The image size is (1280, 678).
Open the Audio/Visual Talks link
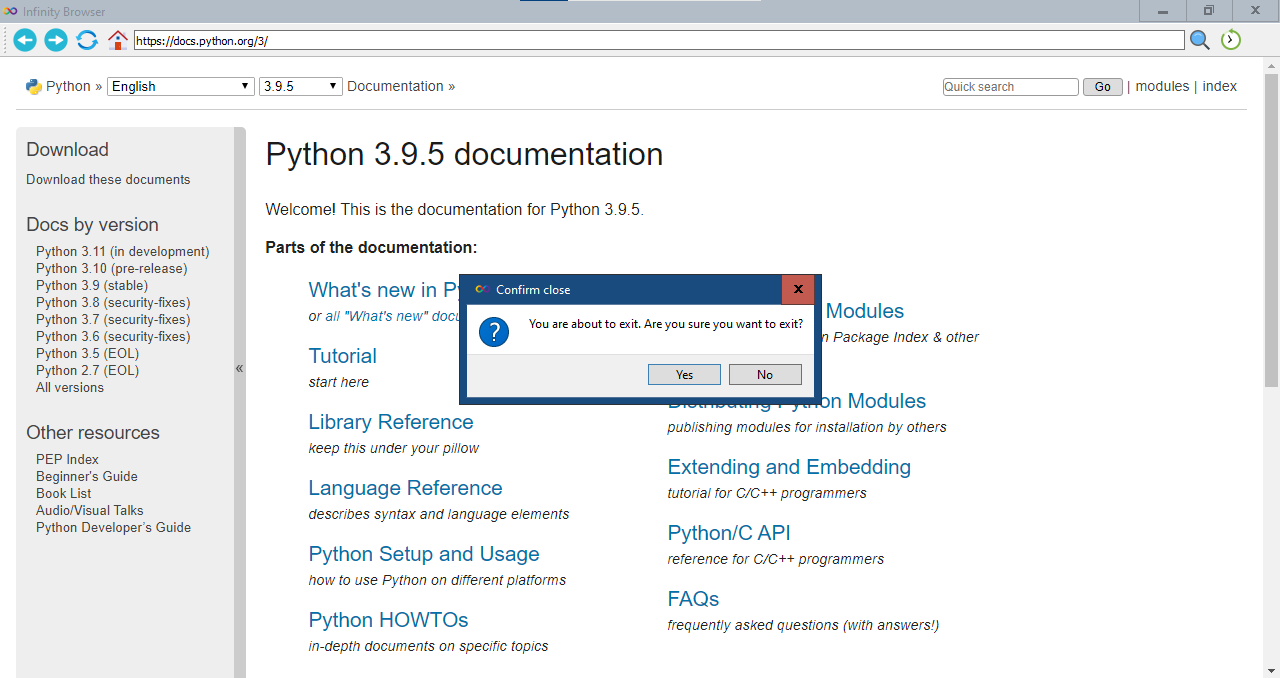90,511
